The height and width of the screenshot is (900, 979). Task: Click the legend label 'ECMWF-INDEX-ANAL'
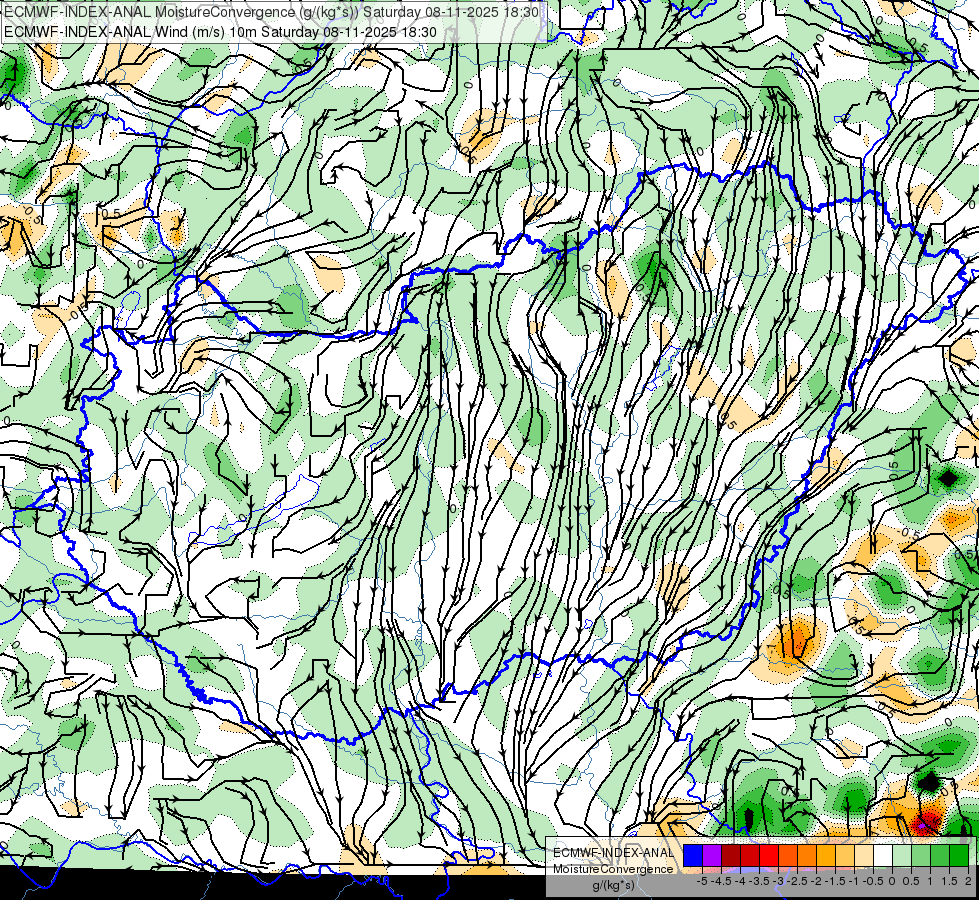pyautogui.click(x=613, y=853)
